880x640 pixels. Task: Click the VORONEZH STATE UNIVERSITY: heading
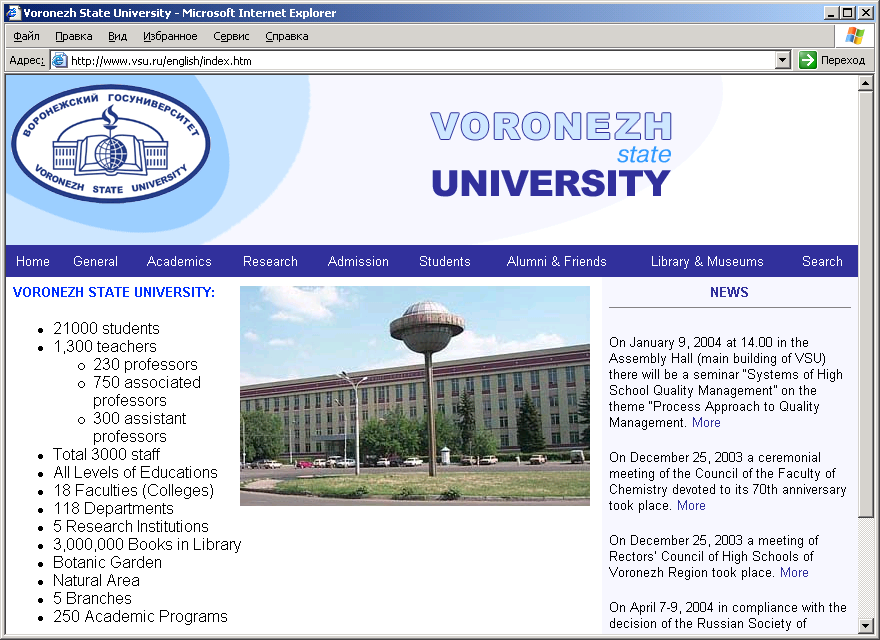coord(114,292)
